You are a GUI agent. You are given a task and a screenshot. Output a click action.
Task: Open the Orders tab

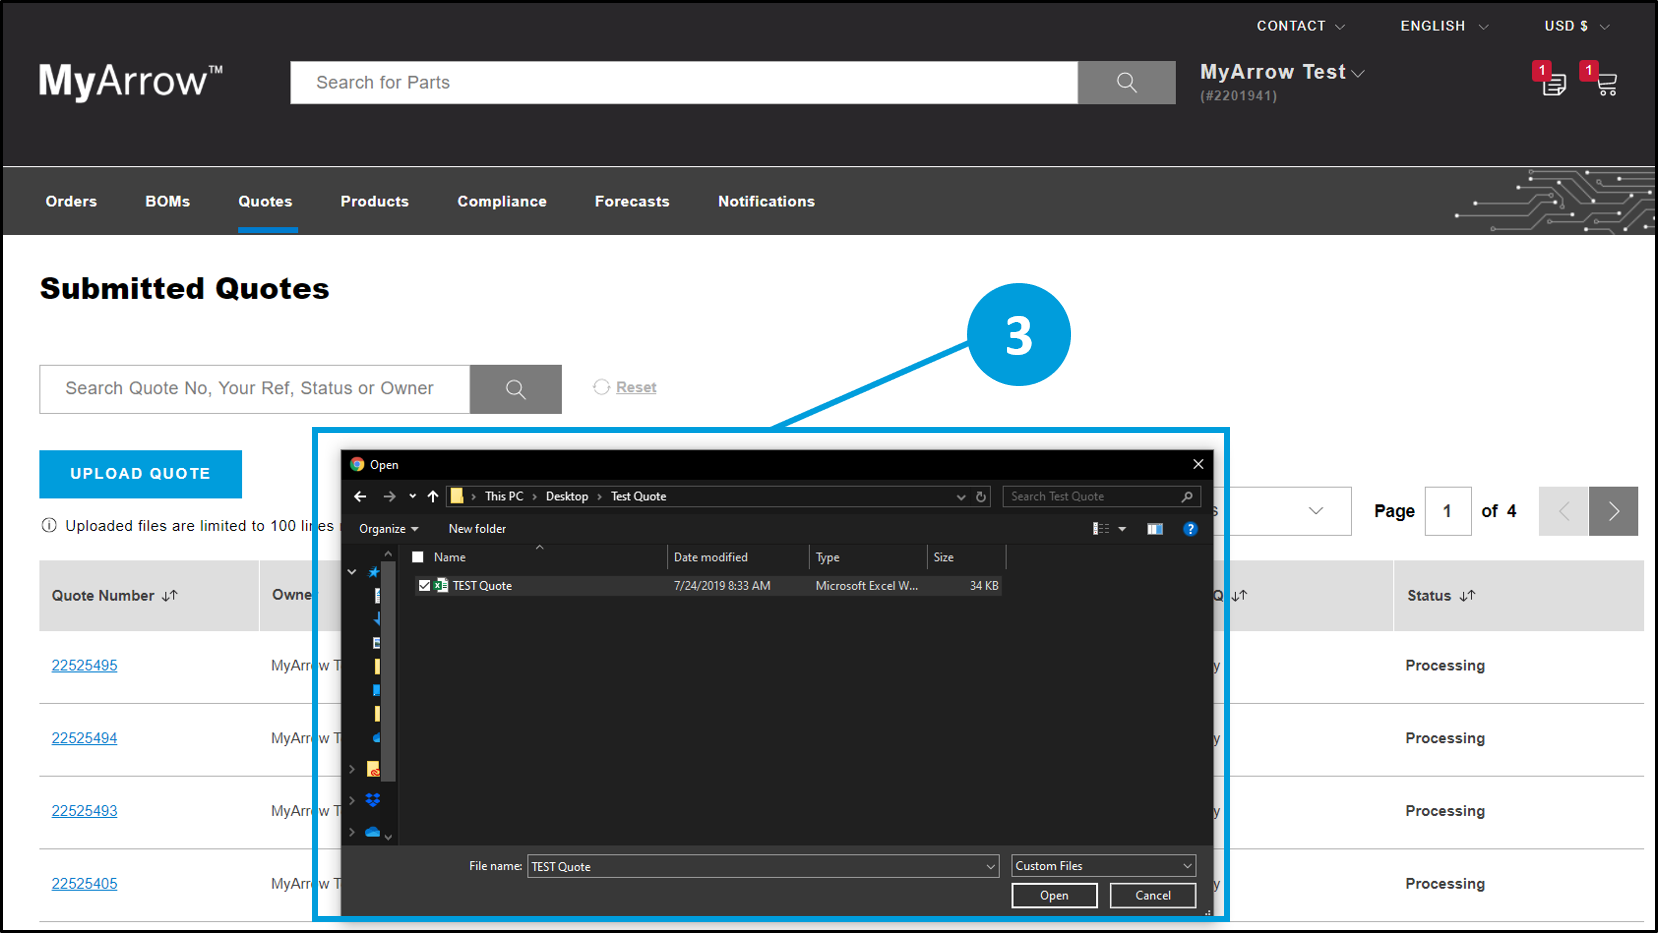coord(71,201)
